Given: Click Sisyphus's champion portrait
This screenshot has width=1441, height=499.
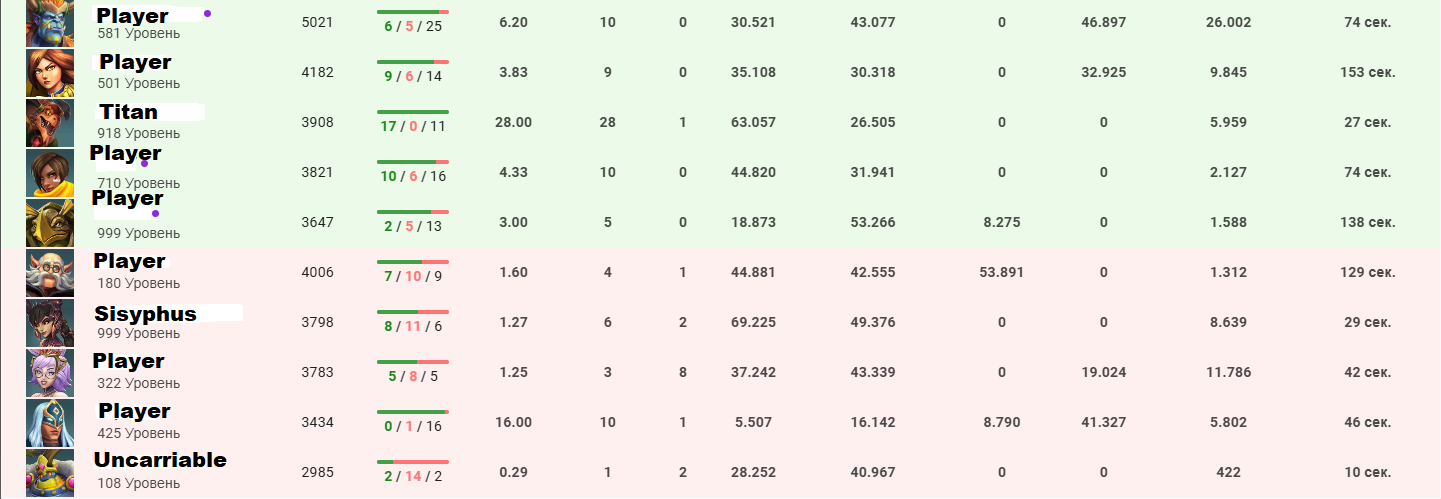Looking at the screenshot, I should [50, 323].
